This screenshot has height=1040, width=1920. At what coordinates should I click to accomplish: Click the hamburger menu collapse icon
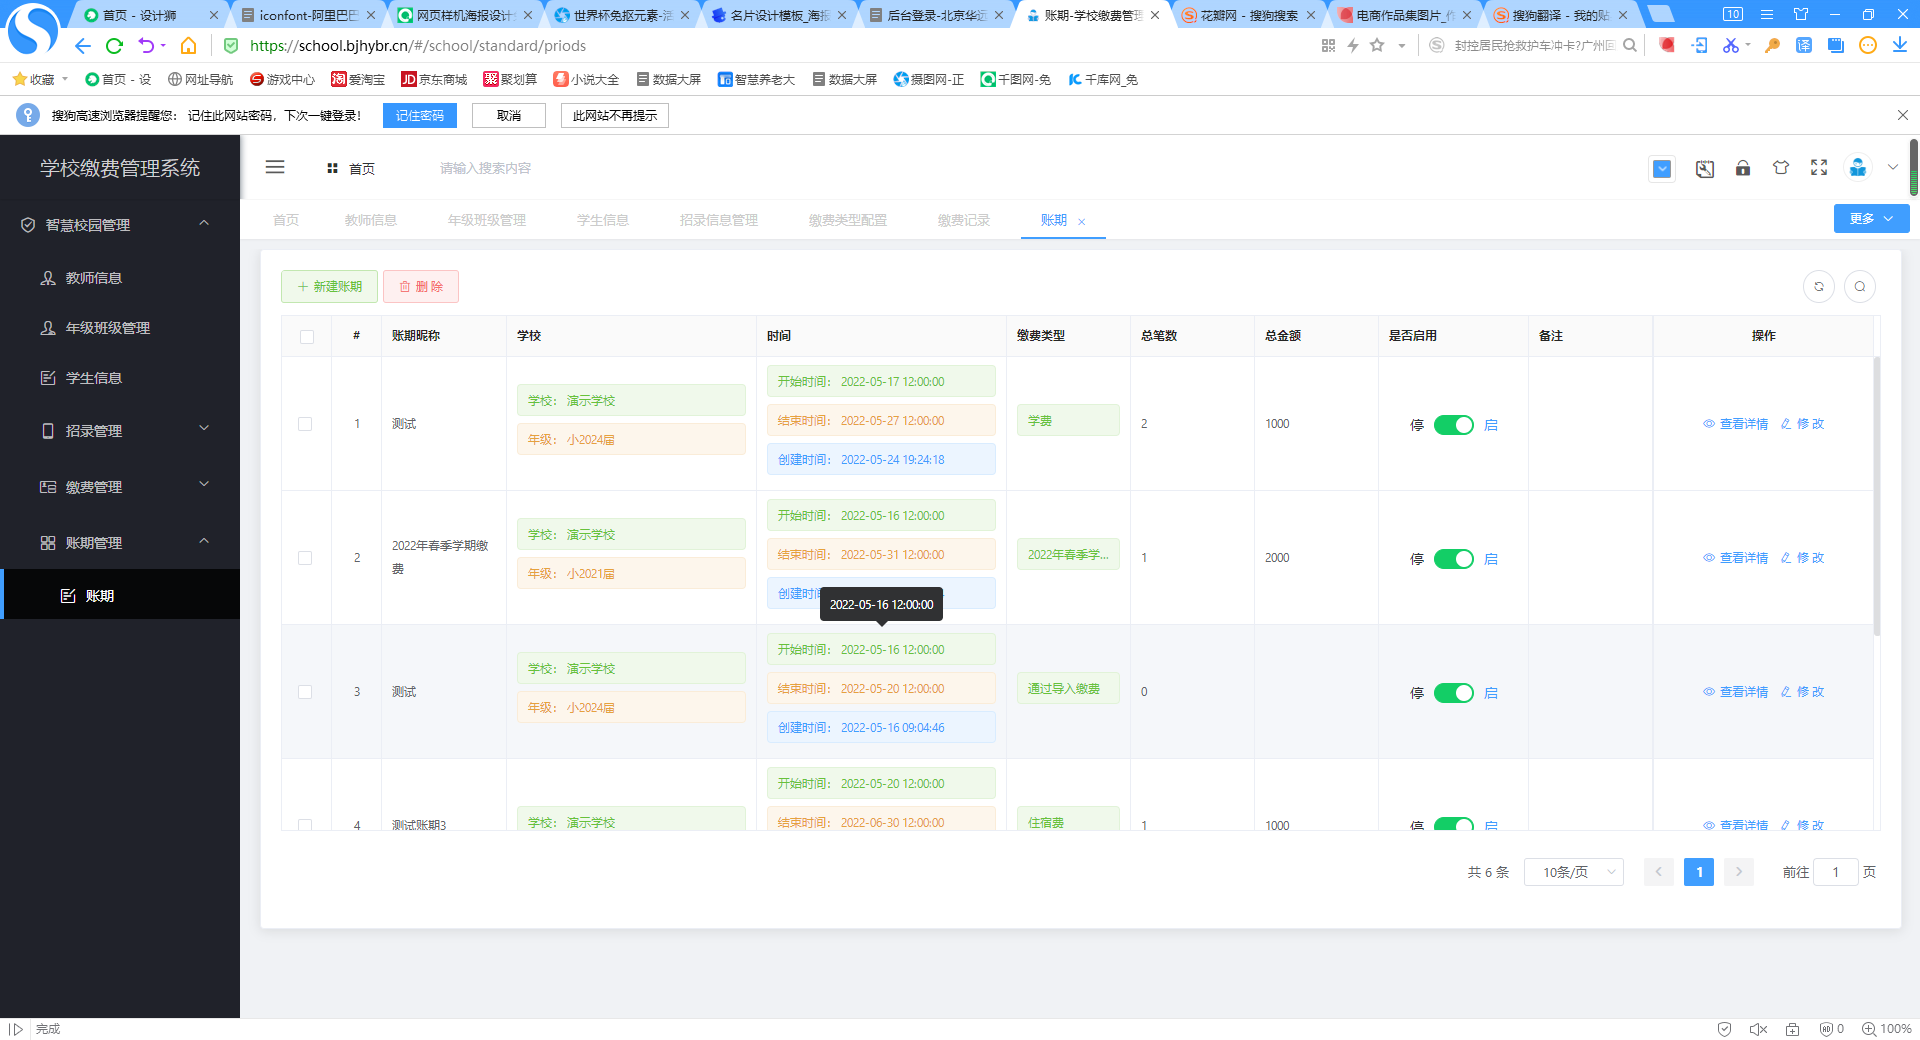coord(275,168)
